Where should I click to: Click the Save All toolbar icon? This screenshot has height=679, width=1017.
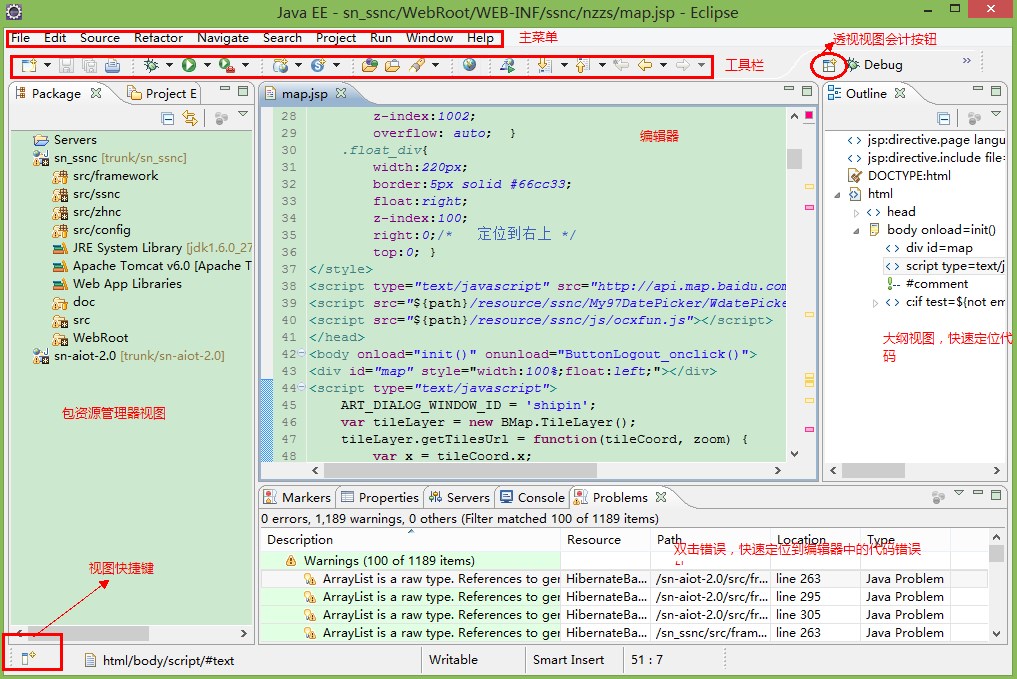click(90, 65)
